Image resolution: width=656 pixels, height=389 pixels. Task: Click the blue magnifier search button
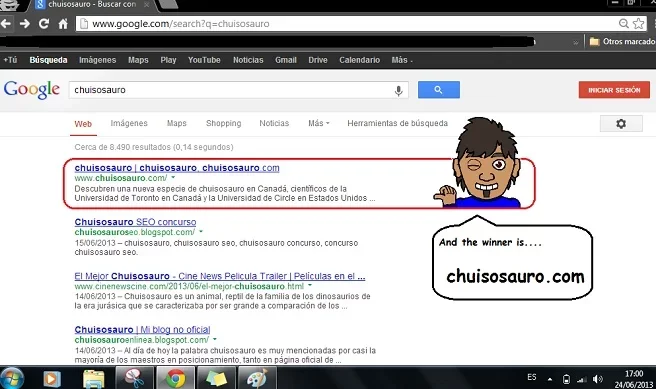(438, 90)
